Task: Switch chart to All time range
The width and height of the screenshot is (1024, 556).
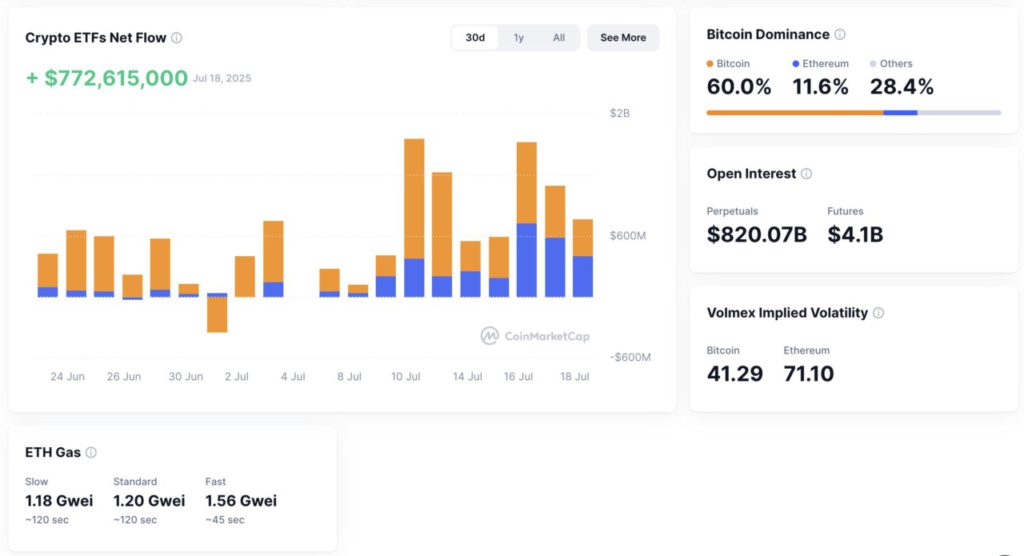Action: pos(558,38)
